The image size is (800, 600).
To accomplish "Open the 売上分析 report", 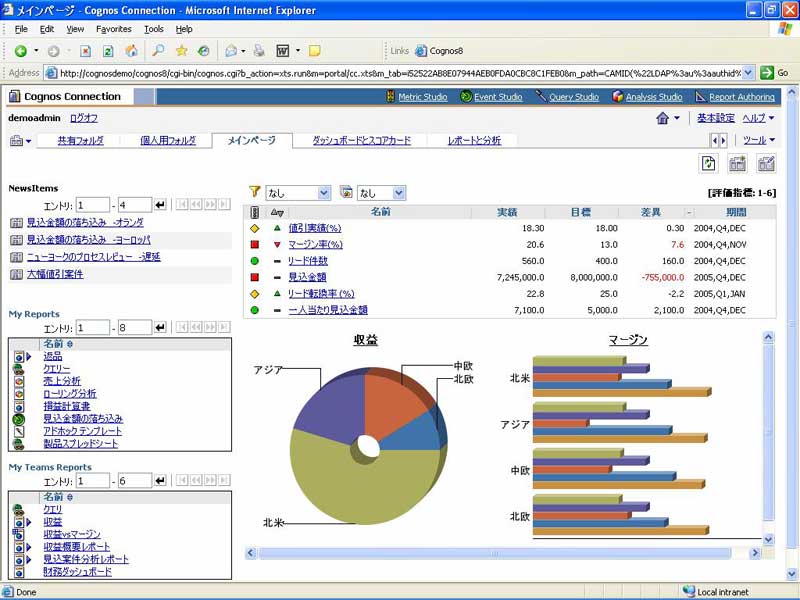I will tap(62, 381).
